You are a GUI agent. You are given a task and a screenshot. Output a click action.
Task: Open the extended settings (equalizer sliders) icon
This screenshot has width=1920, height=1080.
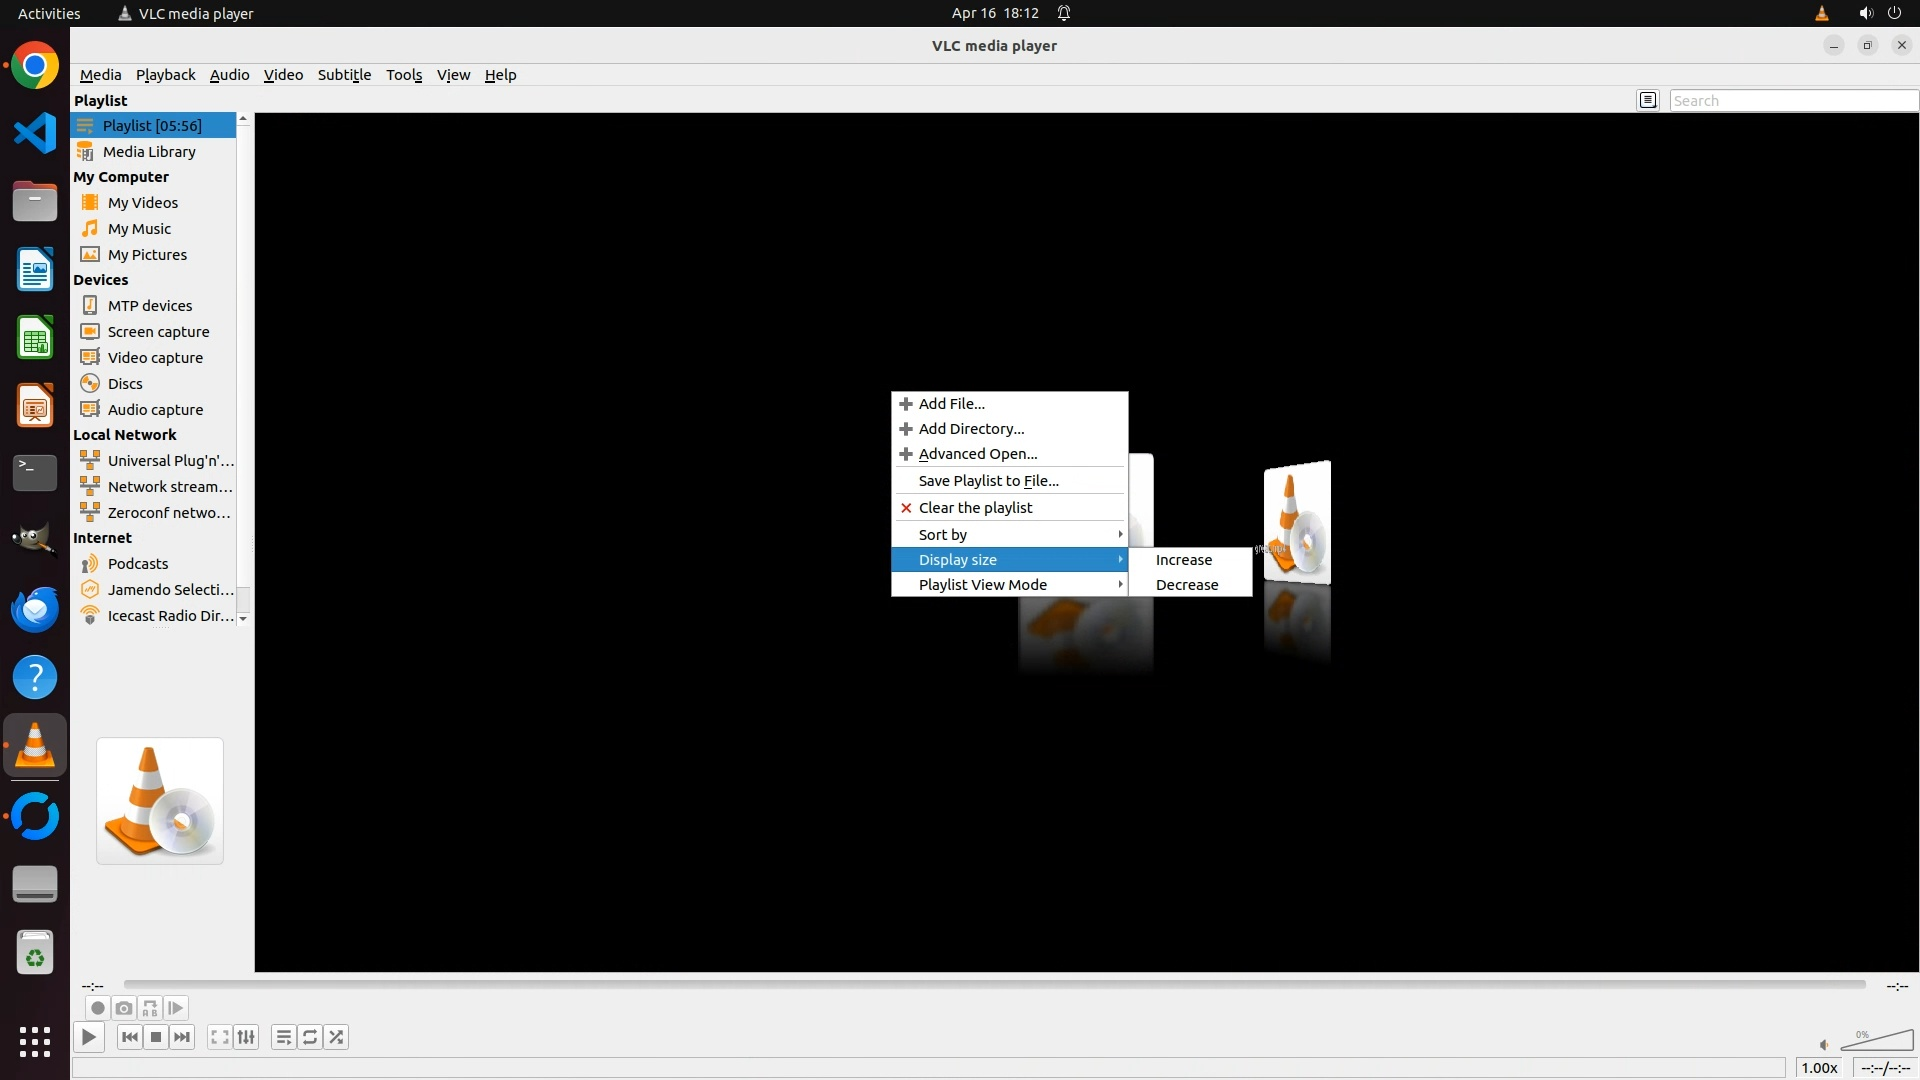click(246, 1037)
